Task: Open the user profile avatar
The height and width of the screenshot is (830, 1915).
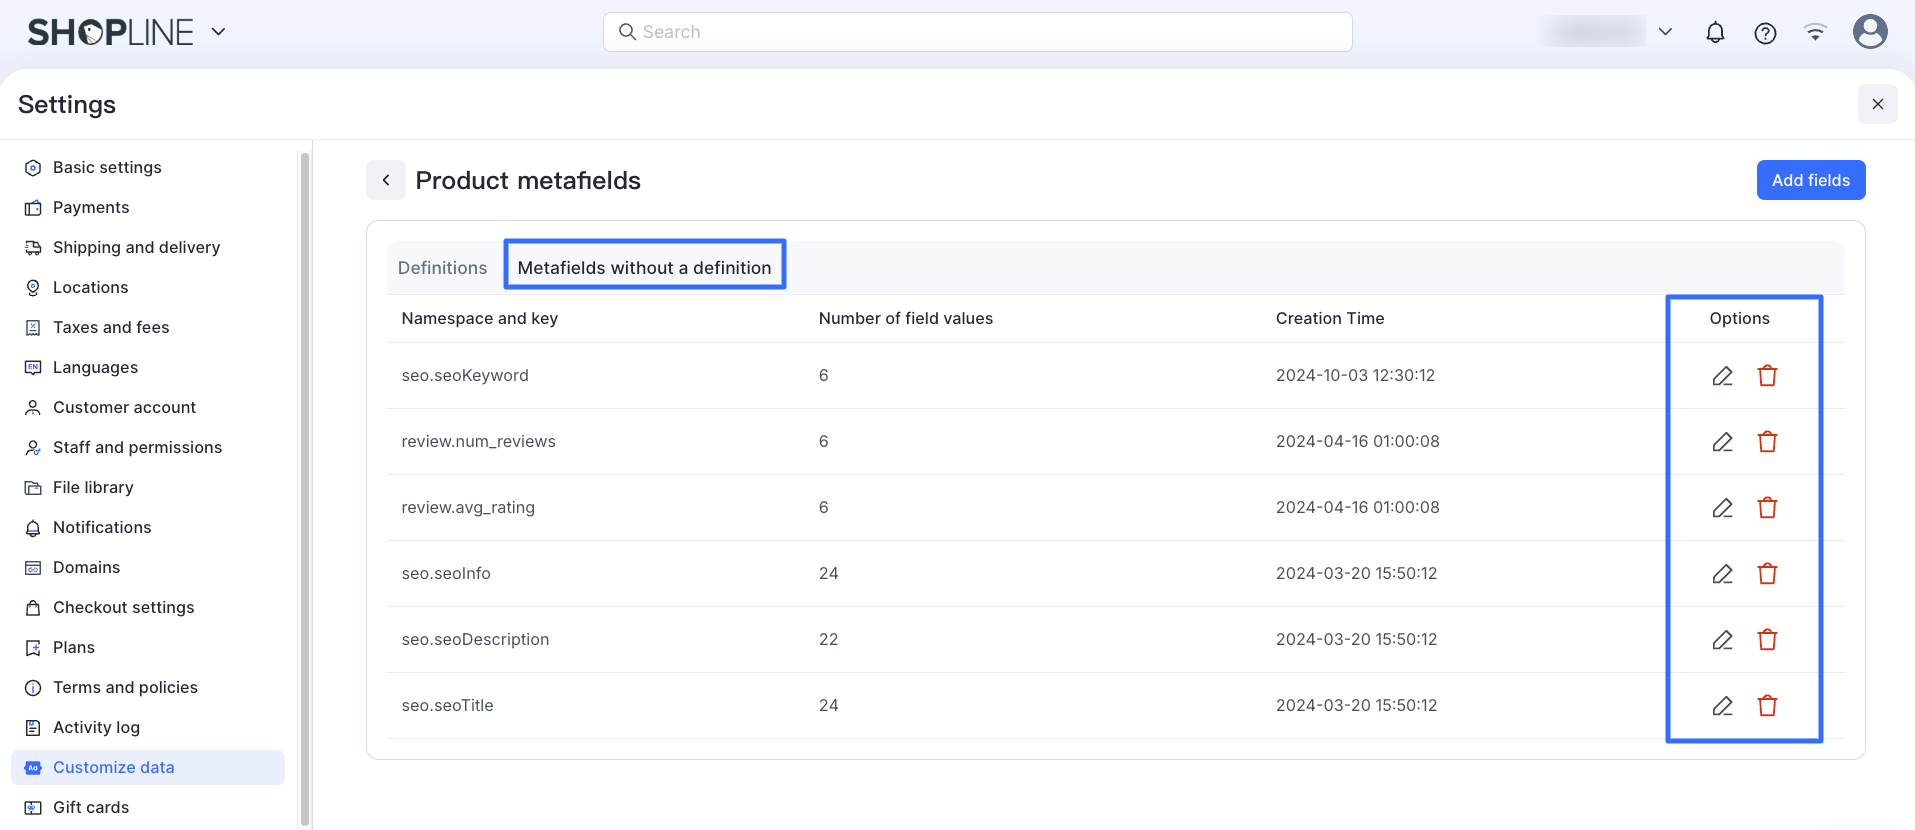Action: (x=1870, y=32)
